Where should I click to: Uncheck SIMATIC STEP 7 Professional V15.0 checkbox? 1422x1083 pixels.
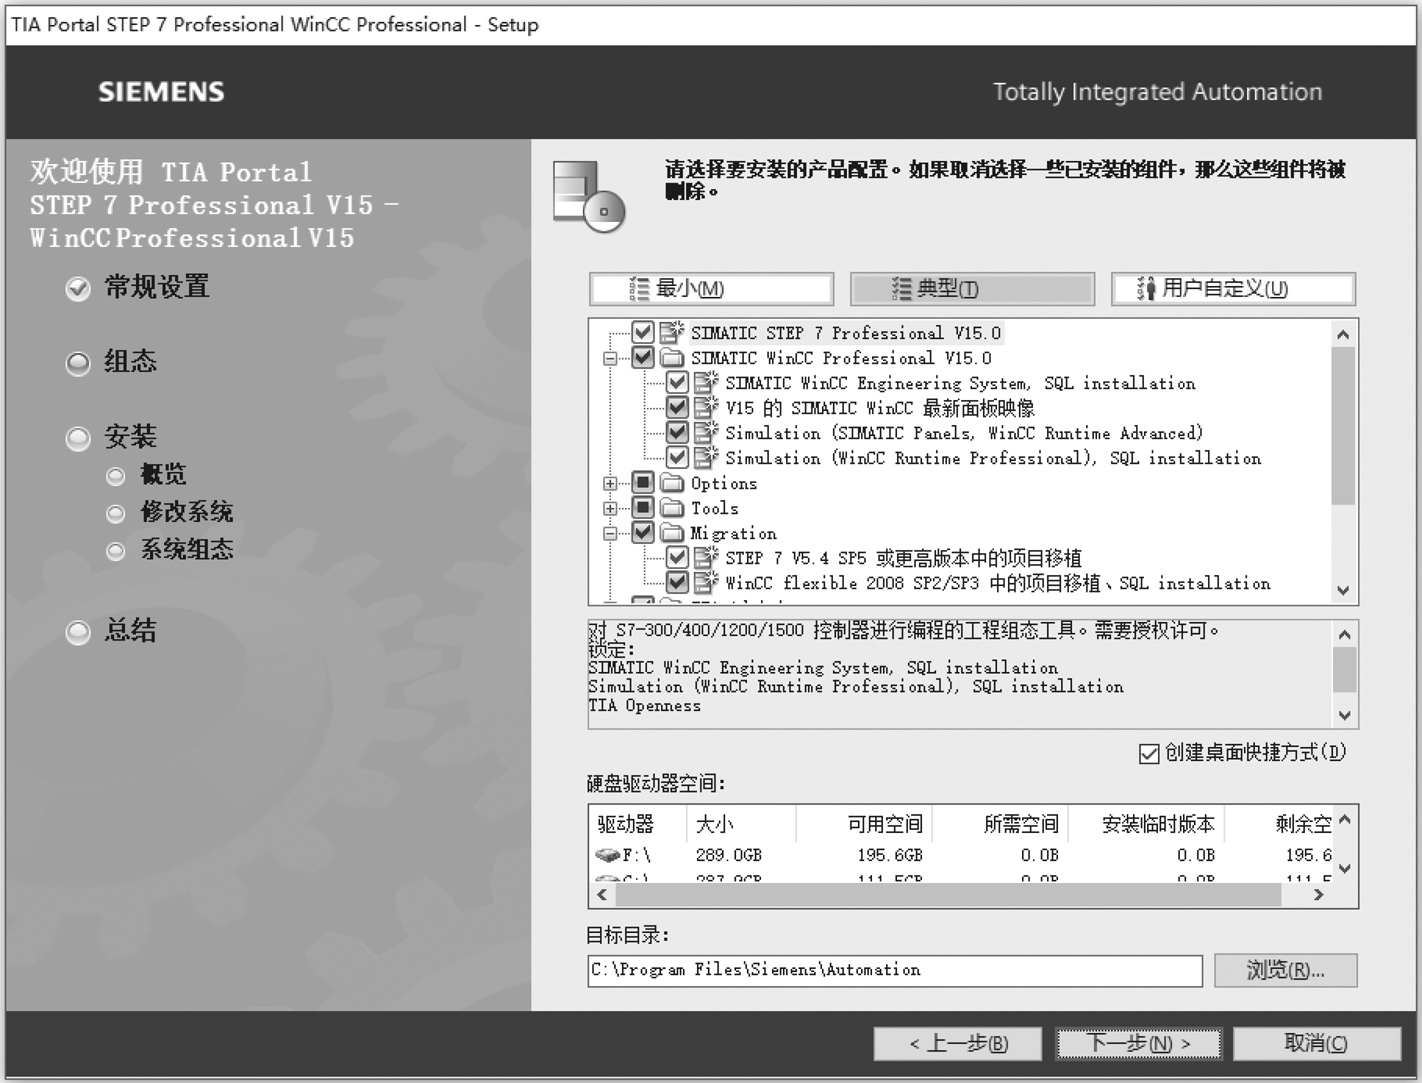coord(643,332)
